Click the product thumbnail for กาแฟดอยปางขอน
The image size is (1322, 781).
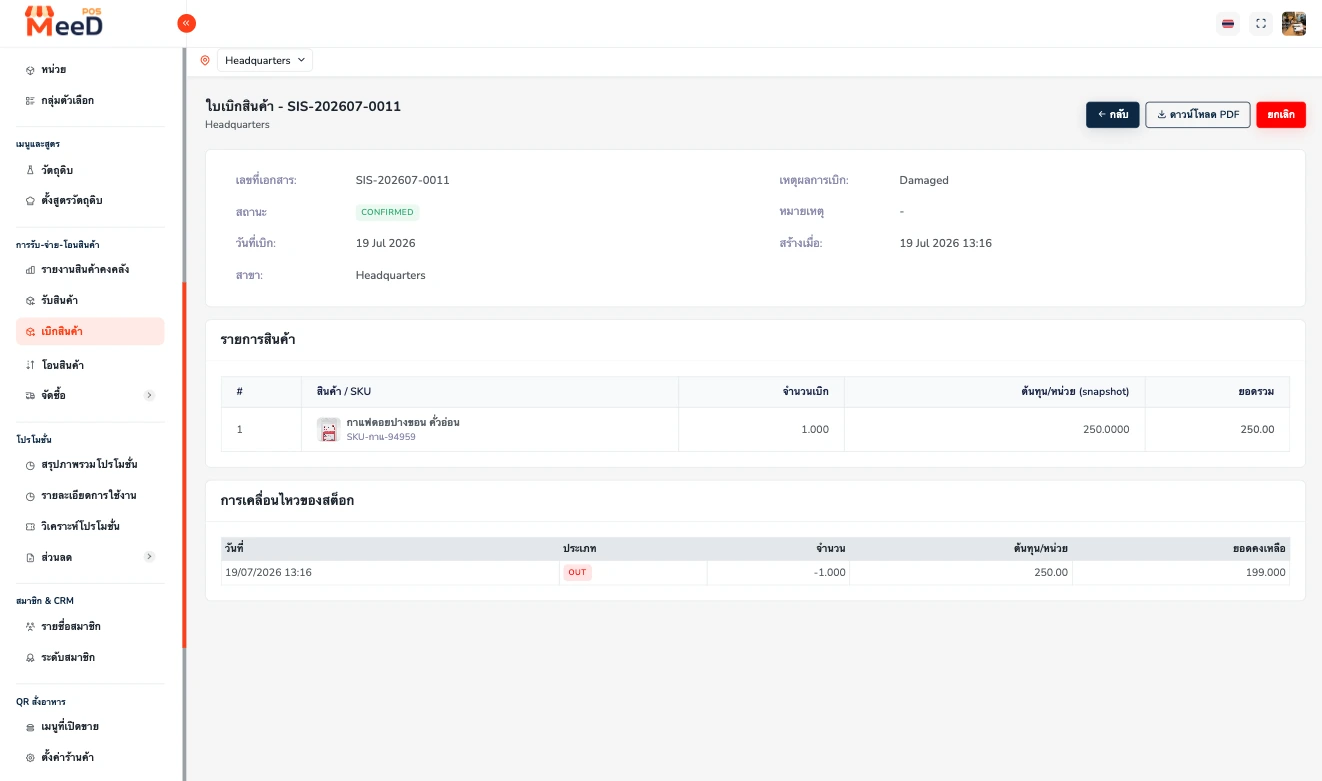pos(328,429)
